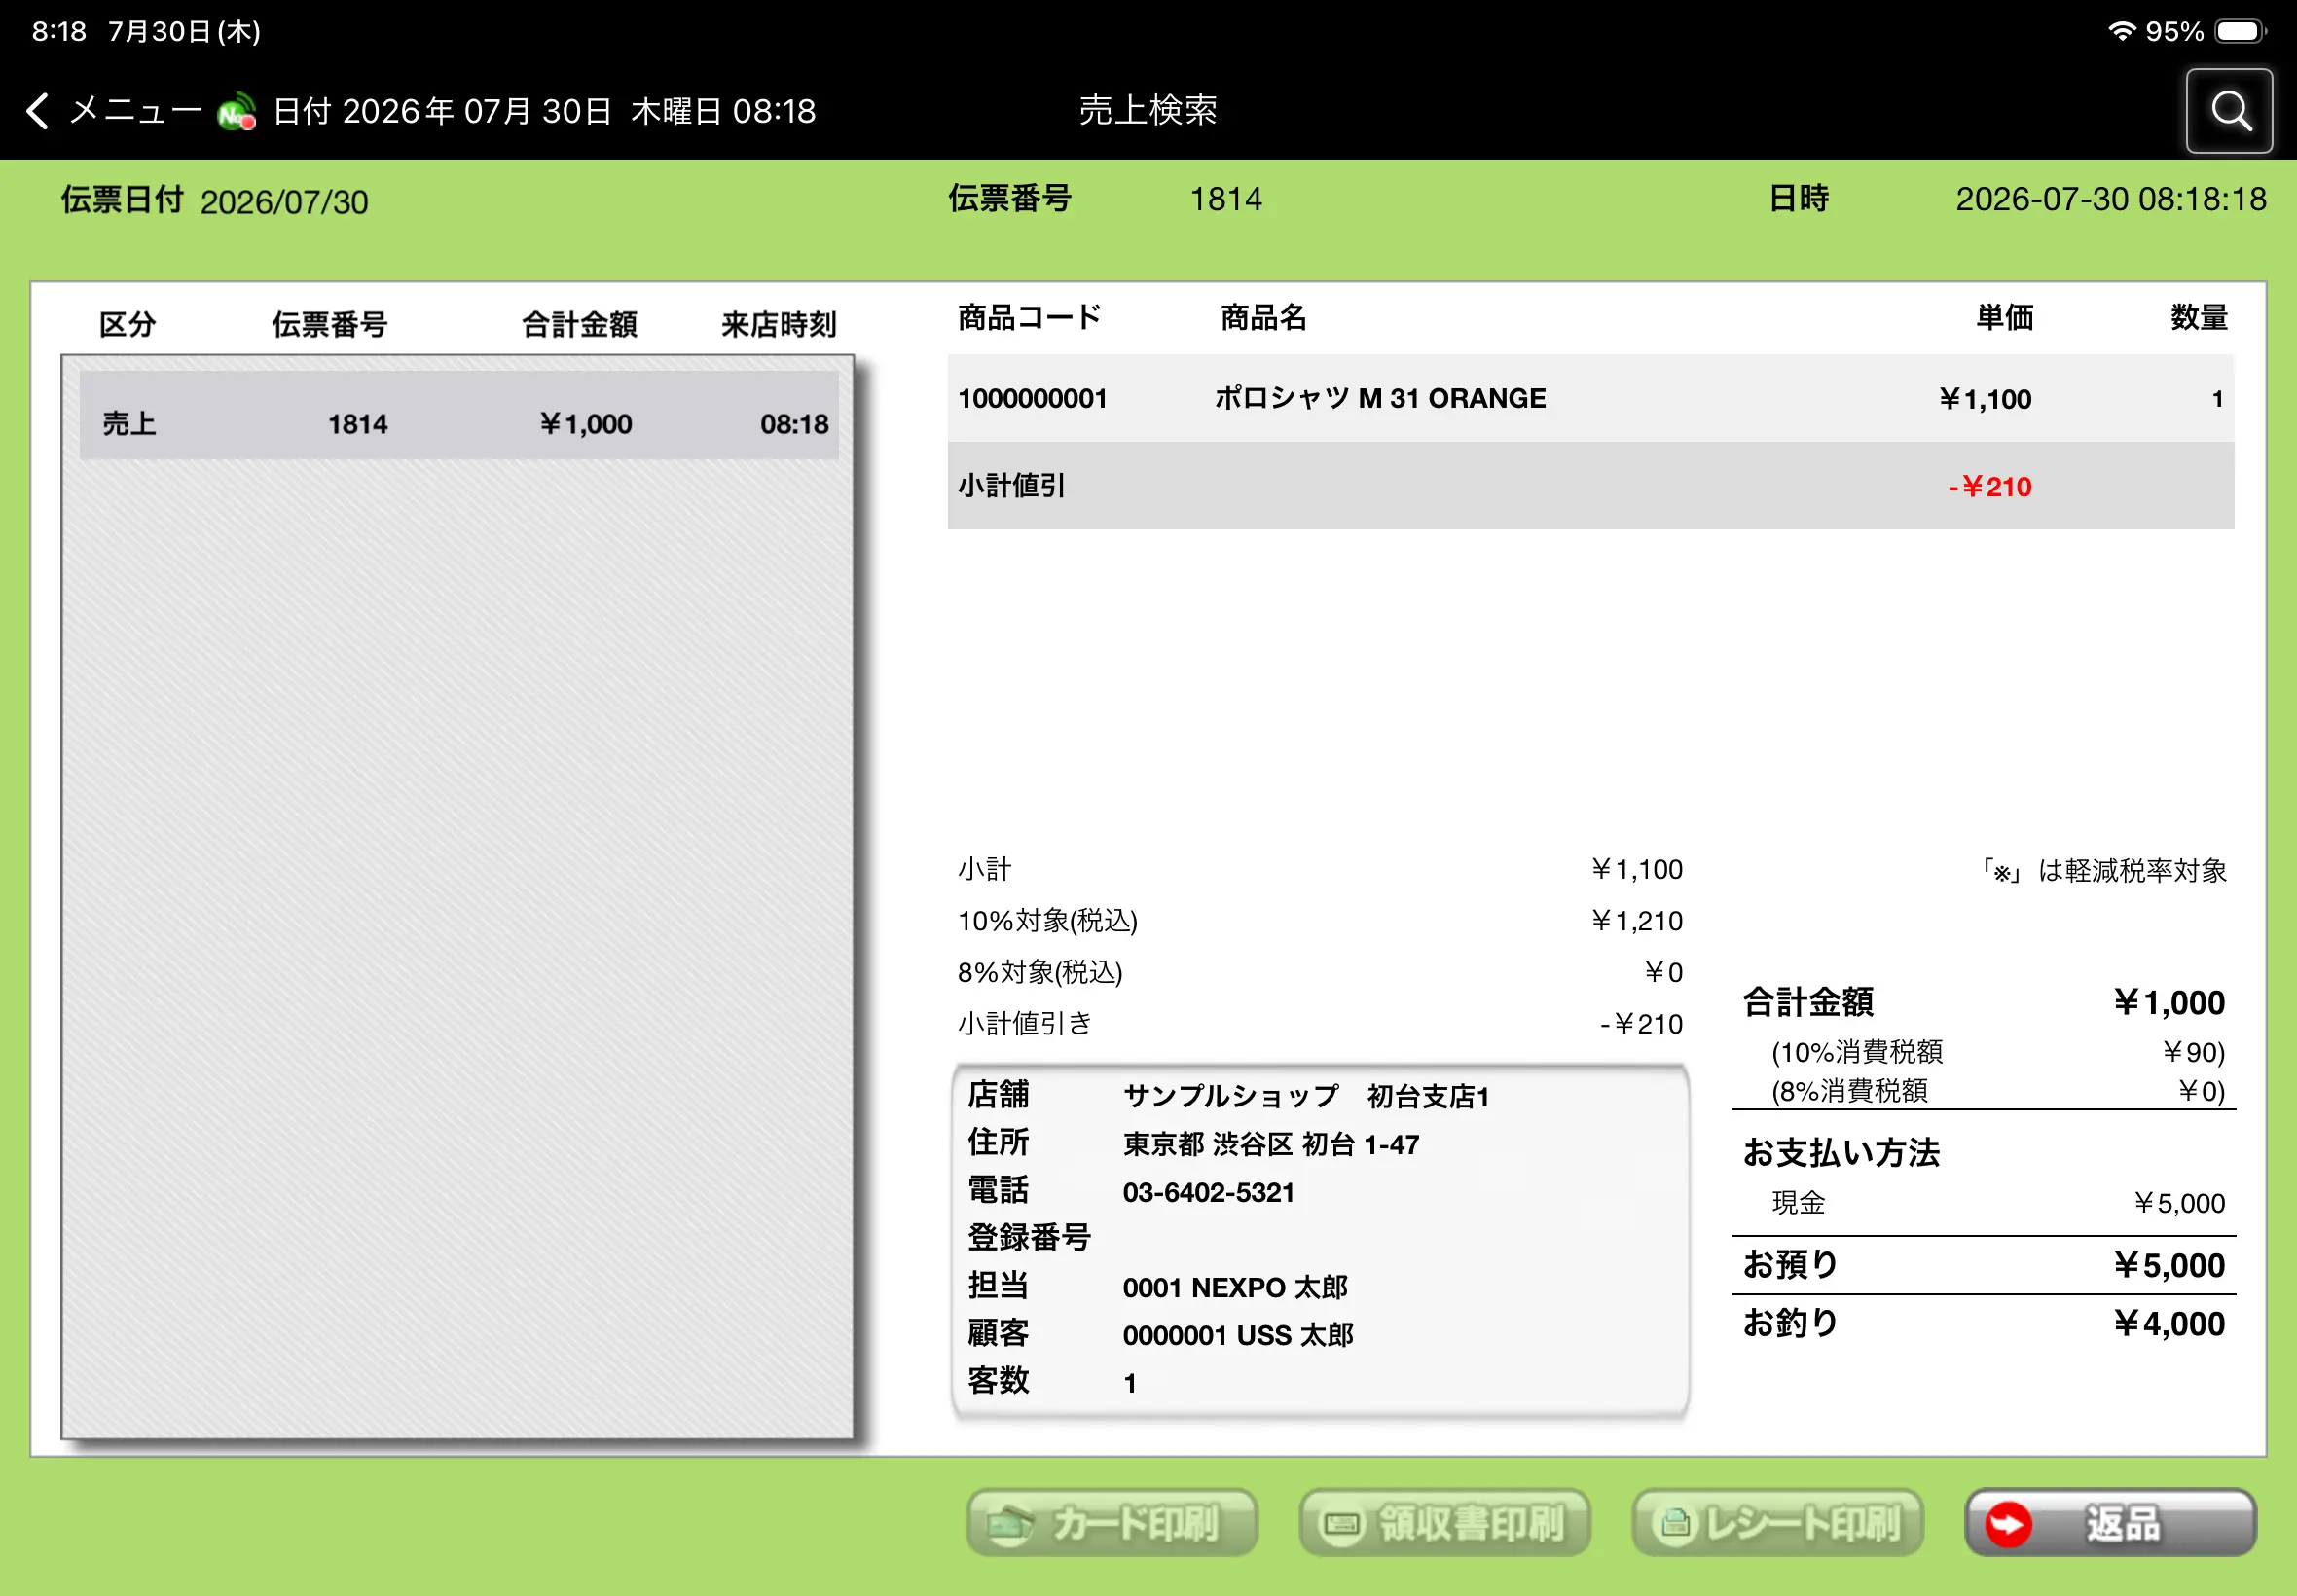Tap the status bar clock 8:18
The image size is (2297, 1596).
[59, 31]
